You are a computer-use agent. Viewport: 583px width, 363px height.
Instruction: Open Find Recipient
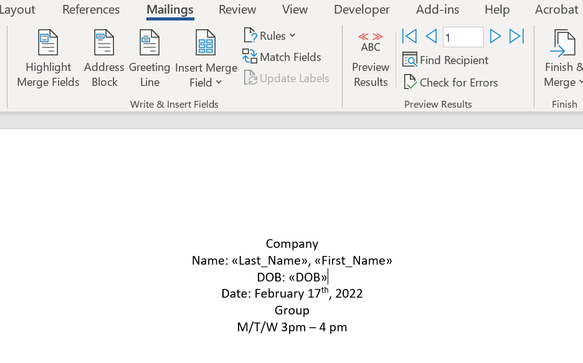pyautogui.click(x=445, y=60)
